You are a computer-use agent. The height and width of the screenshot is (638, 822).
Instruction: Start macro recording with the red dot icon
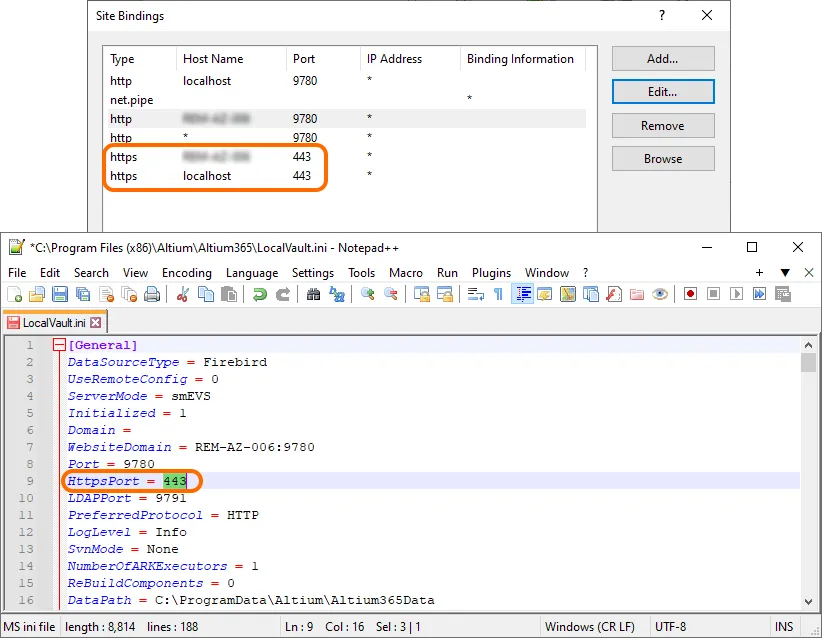point(690,294)
